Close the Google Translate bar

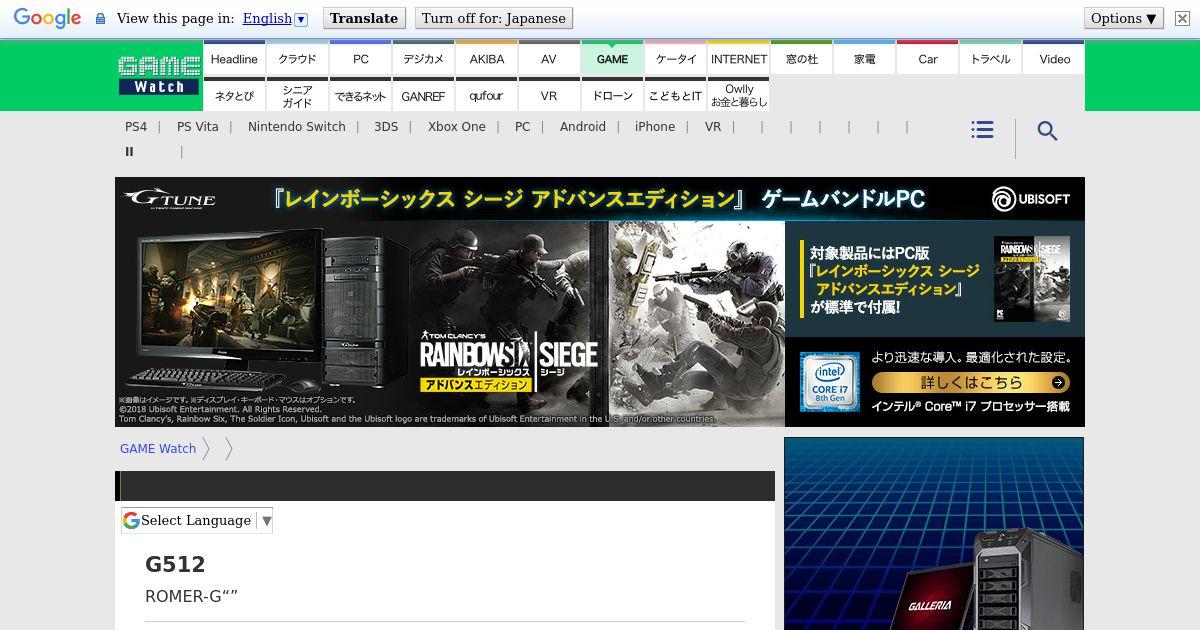[x=1182, y=18]
